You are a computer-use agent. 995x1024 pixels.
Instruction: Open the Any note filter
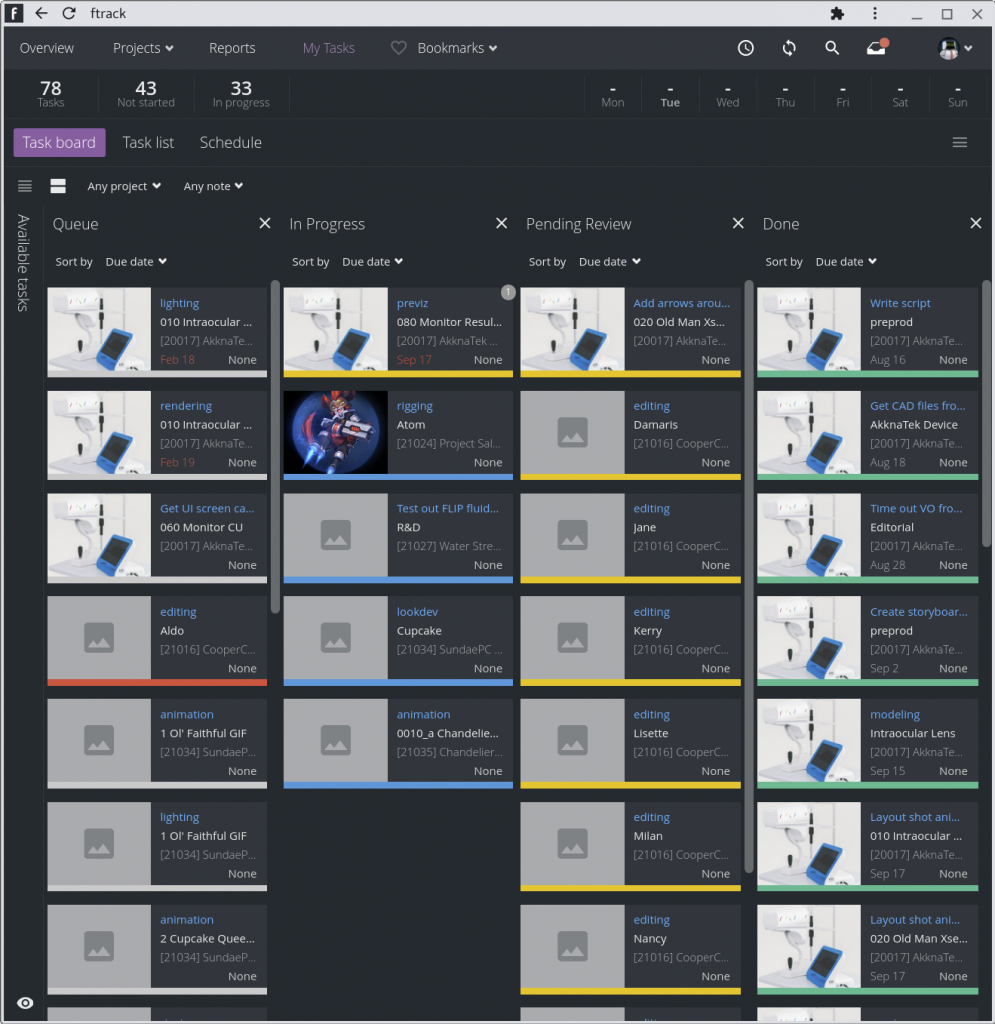click(x=213, y=186)
